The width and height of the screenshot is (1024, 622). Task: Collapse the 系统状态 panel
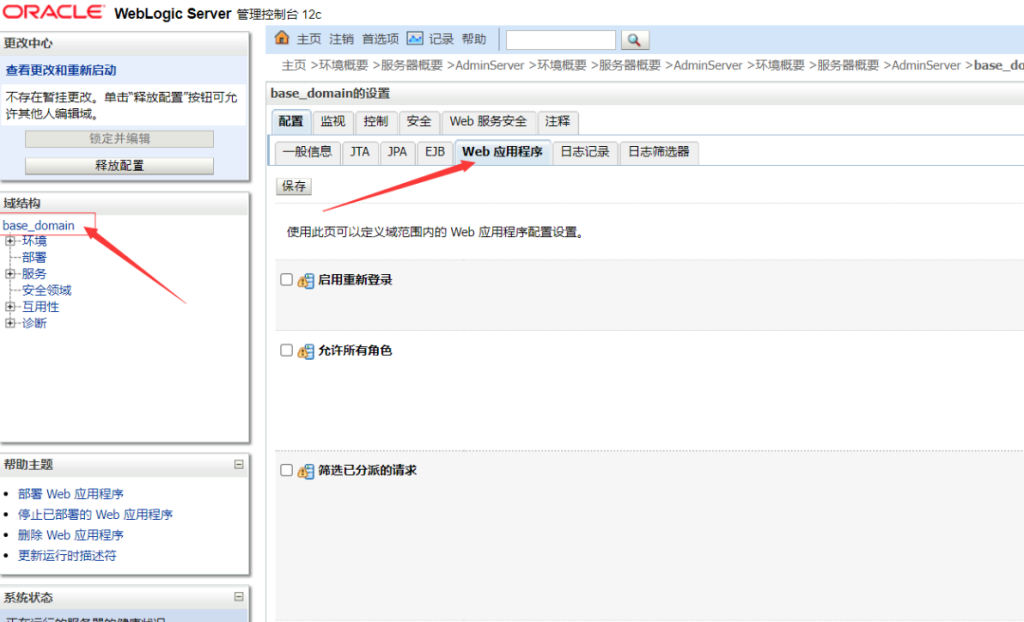tap(238, 597)
